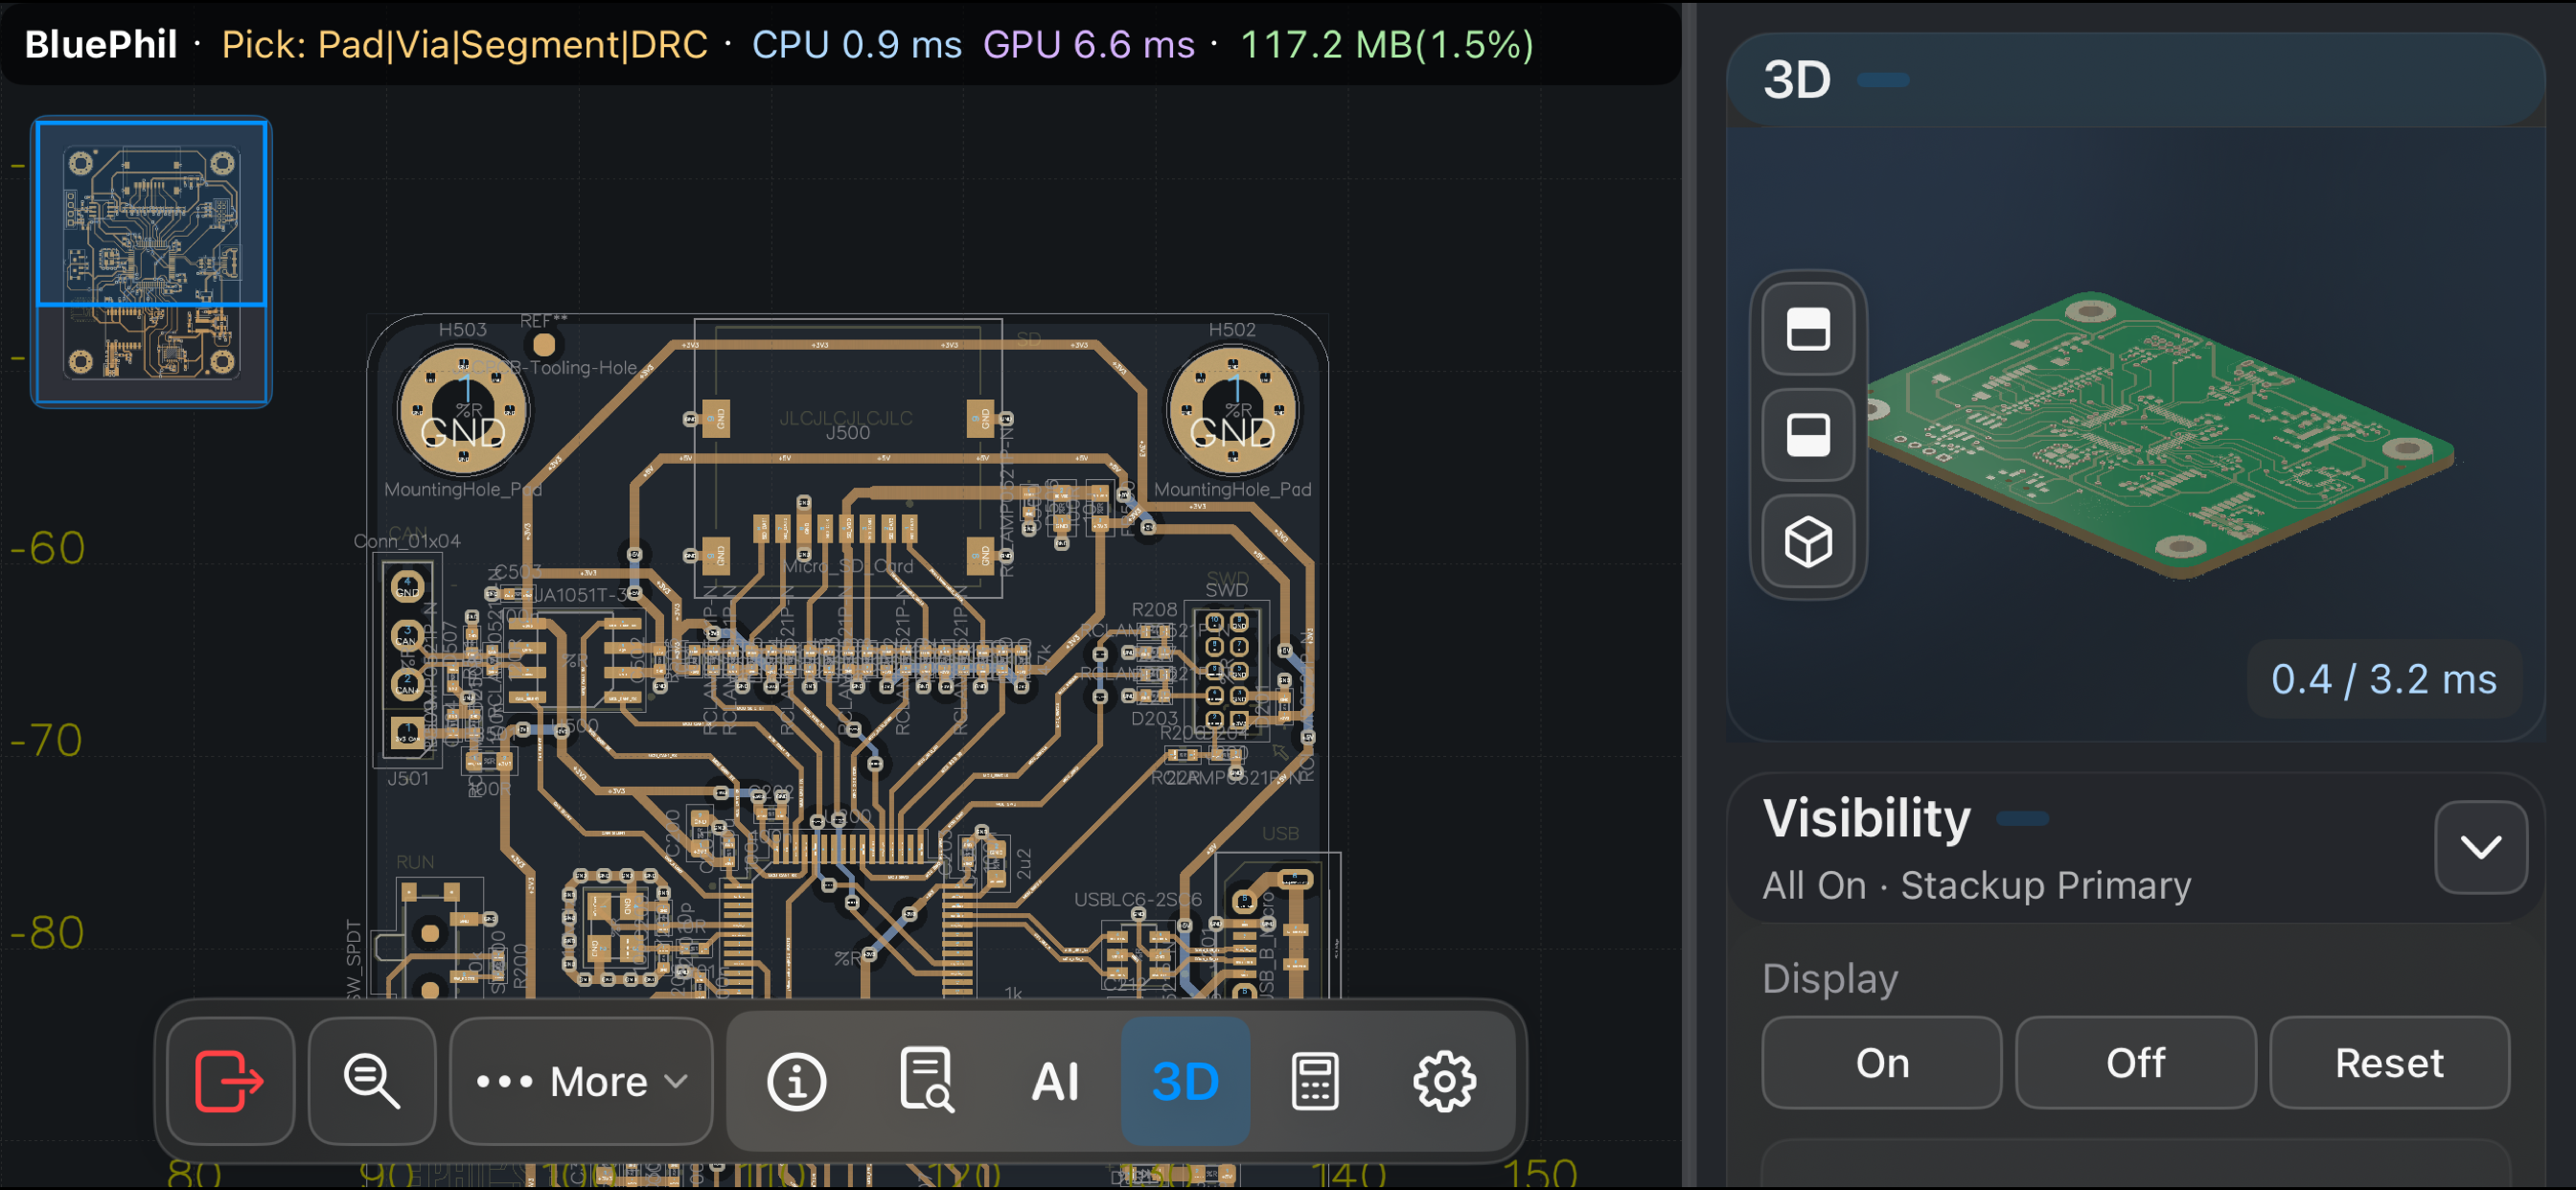Select the 3D bottom view icon
The height and width of the screenshot is (1190, 2576).
point(1808,435)
